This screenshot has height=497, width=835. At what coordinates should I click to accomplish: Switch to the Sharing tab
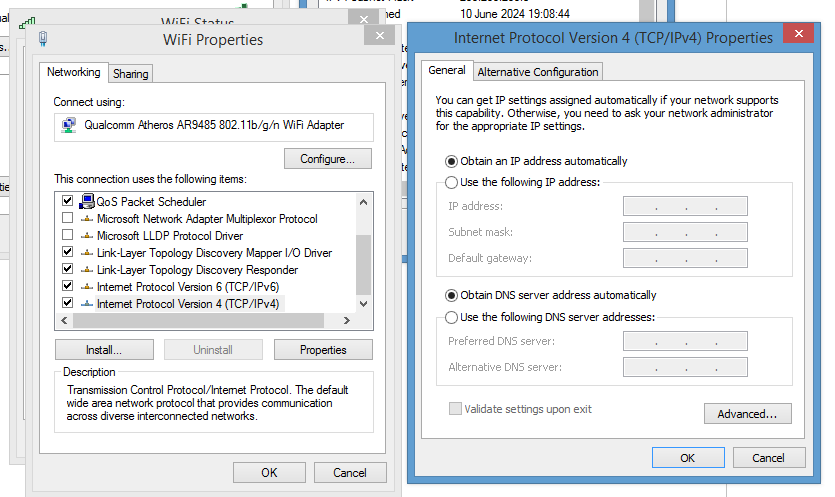[130, 74]
